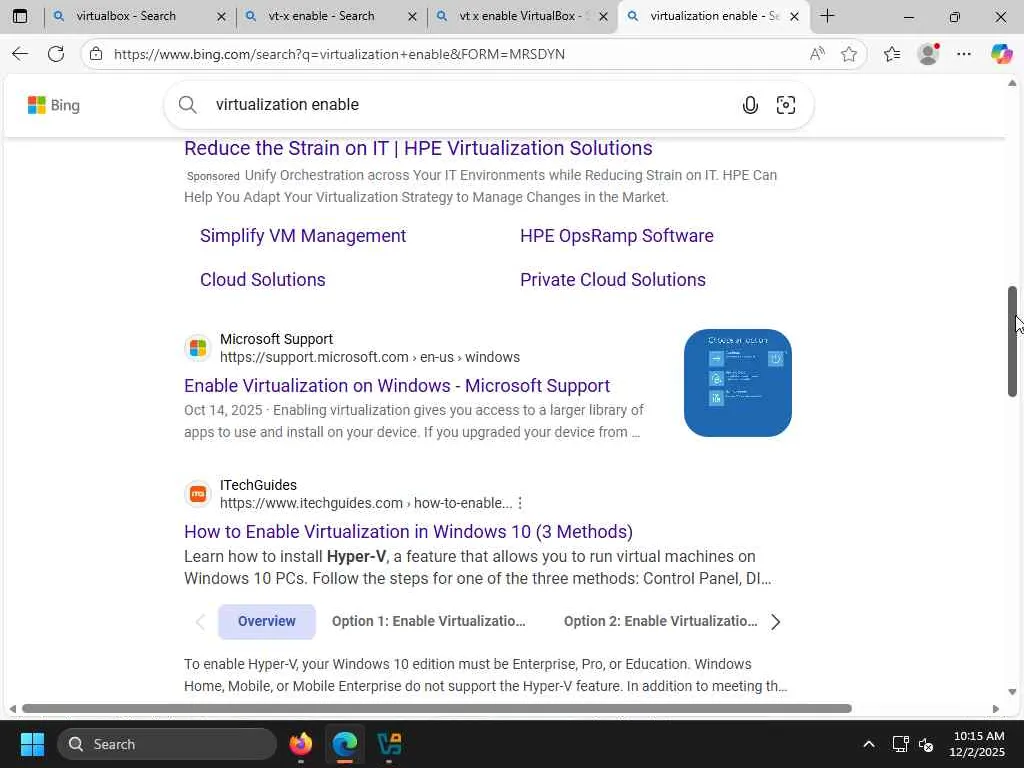
Task: Show hidden system tray icons
Action: coord(869,744)
